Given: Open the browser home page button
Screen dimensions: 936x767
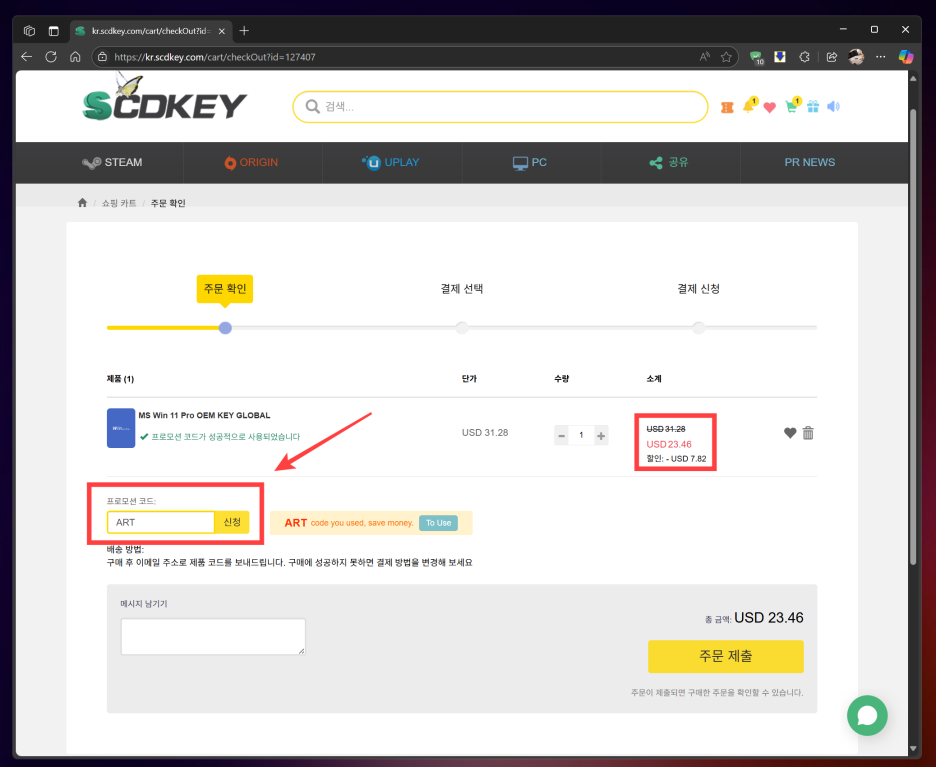Looking at the screenshot, I should pos(75,57).
